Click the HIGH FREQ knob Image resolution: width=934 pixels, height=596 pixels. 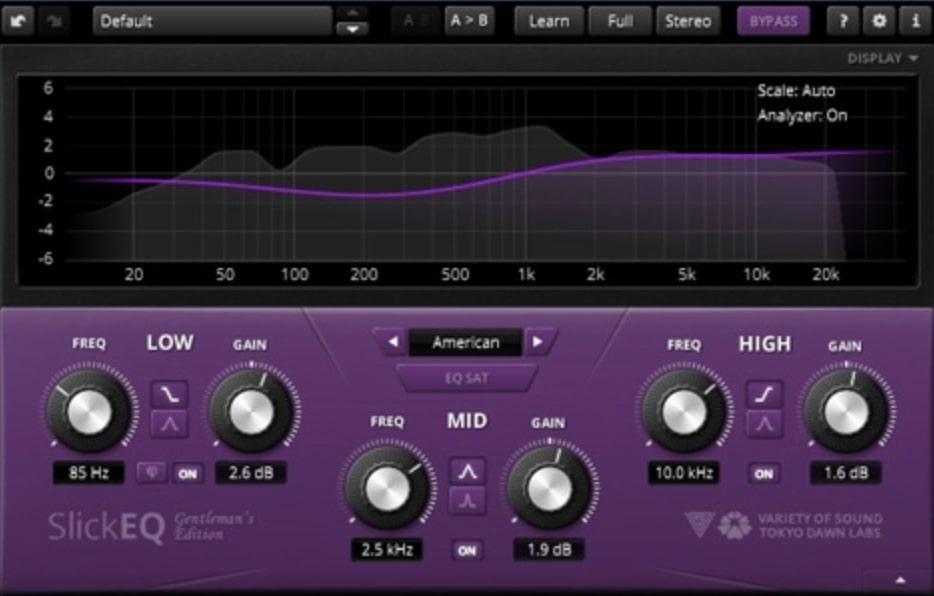click(x=684, y=412)
